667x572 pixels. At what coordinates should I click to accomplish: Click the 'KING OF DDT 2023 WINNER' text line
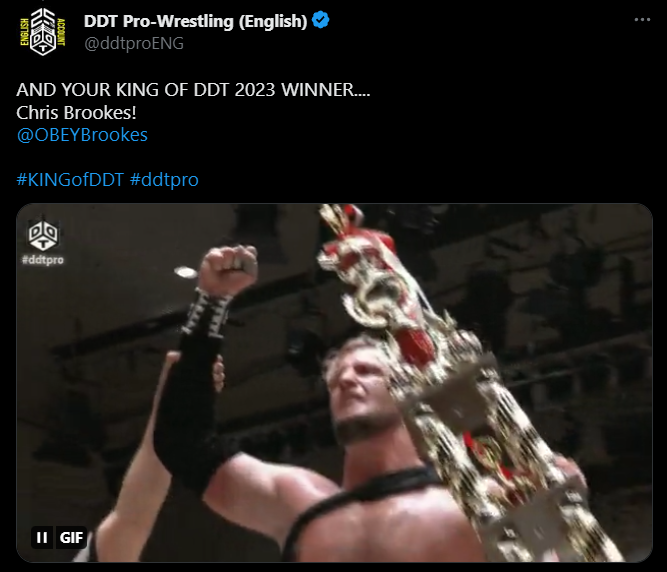(x=193, y=90)
